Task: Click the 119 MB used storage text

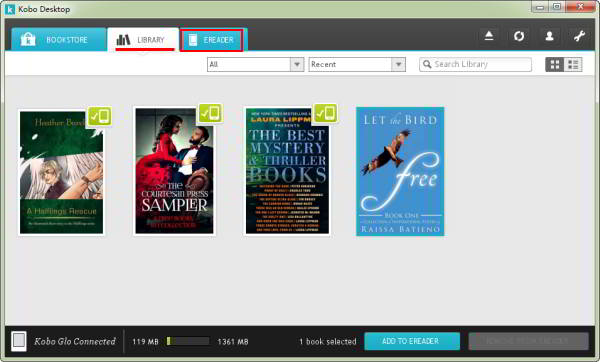Action: (x=145, y=341)
